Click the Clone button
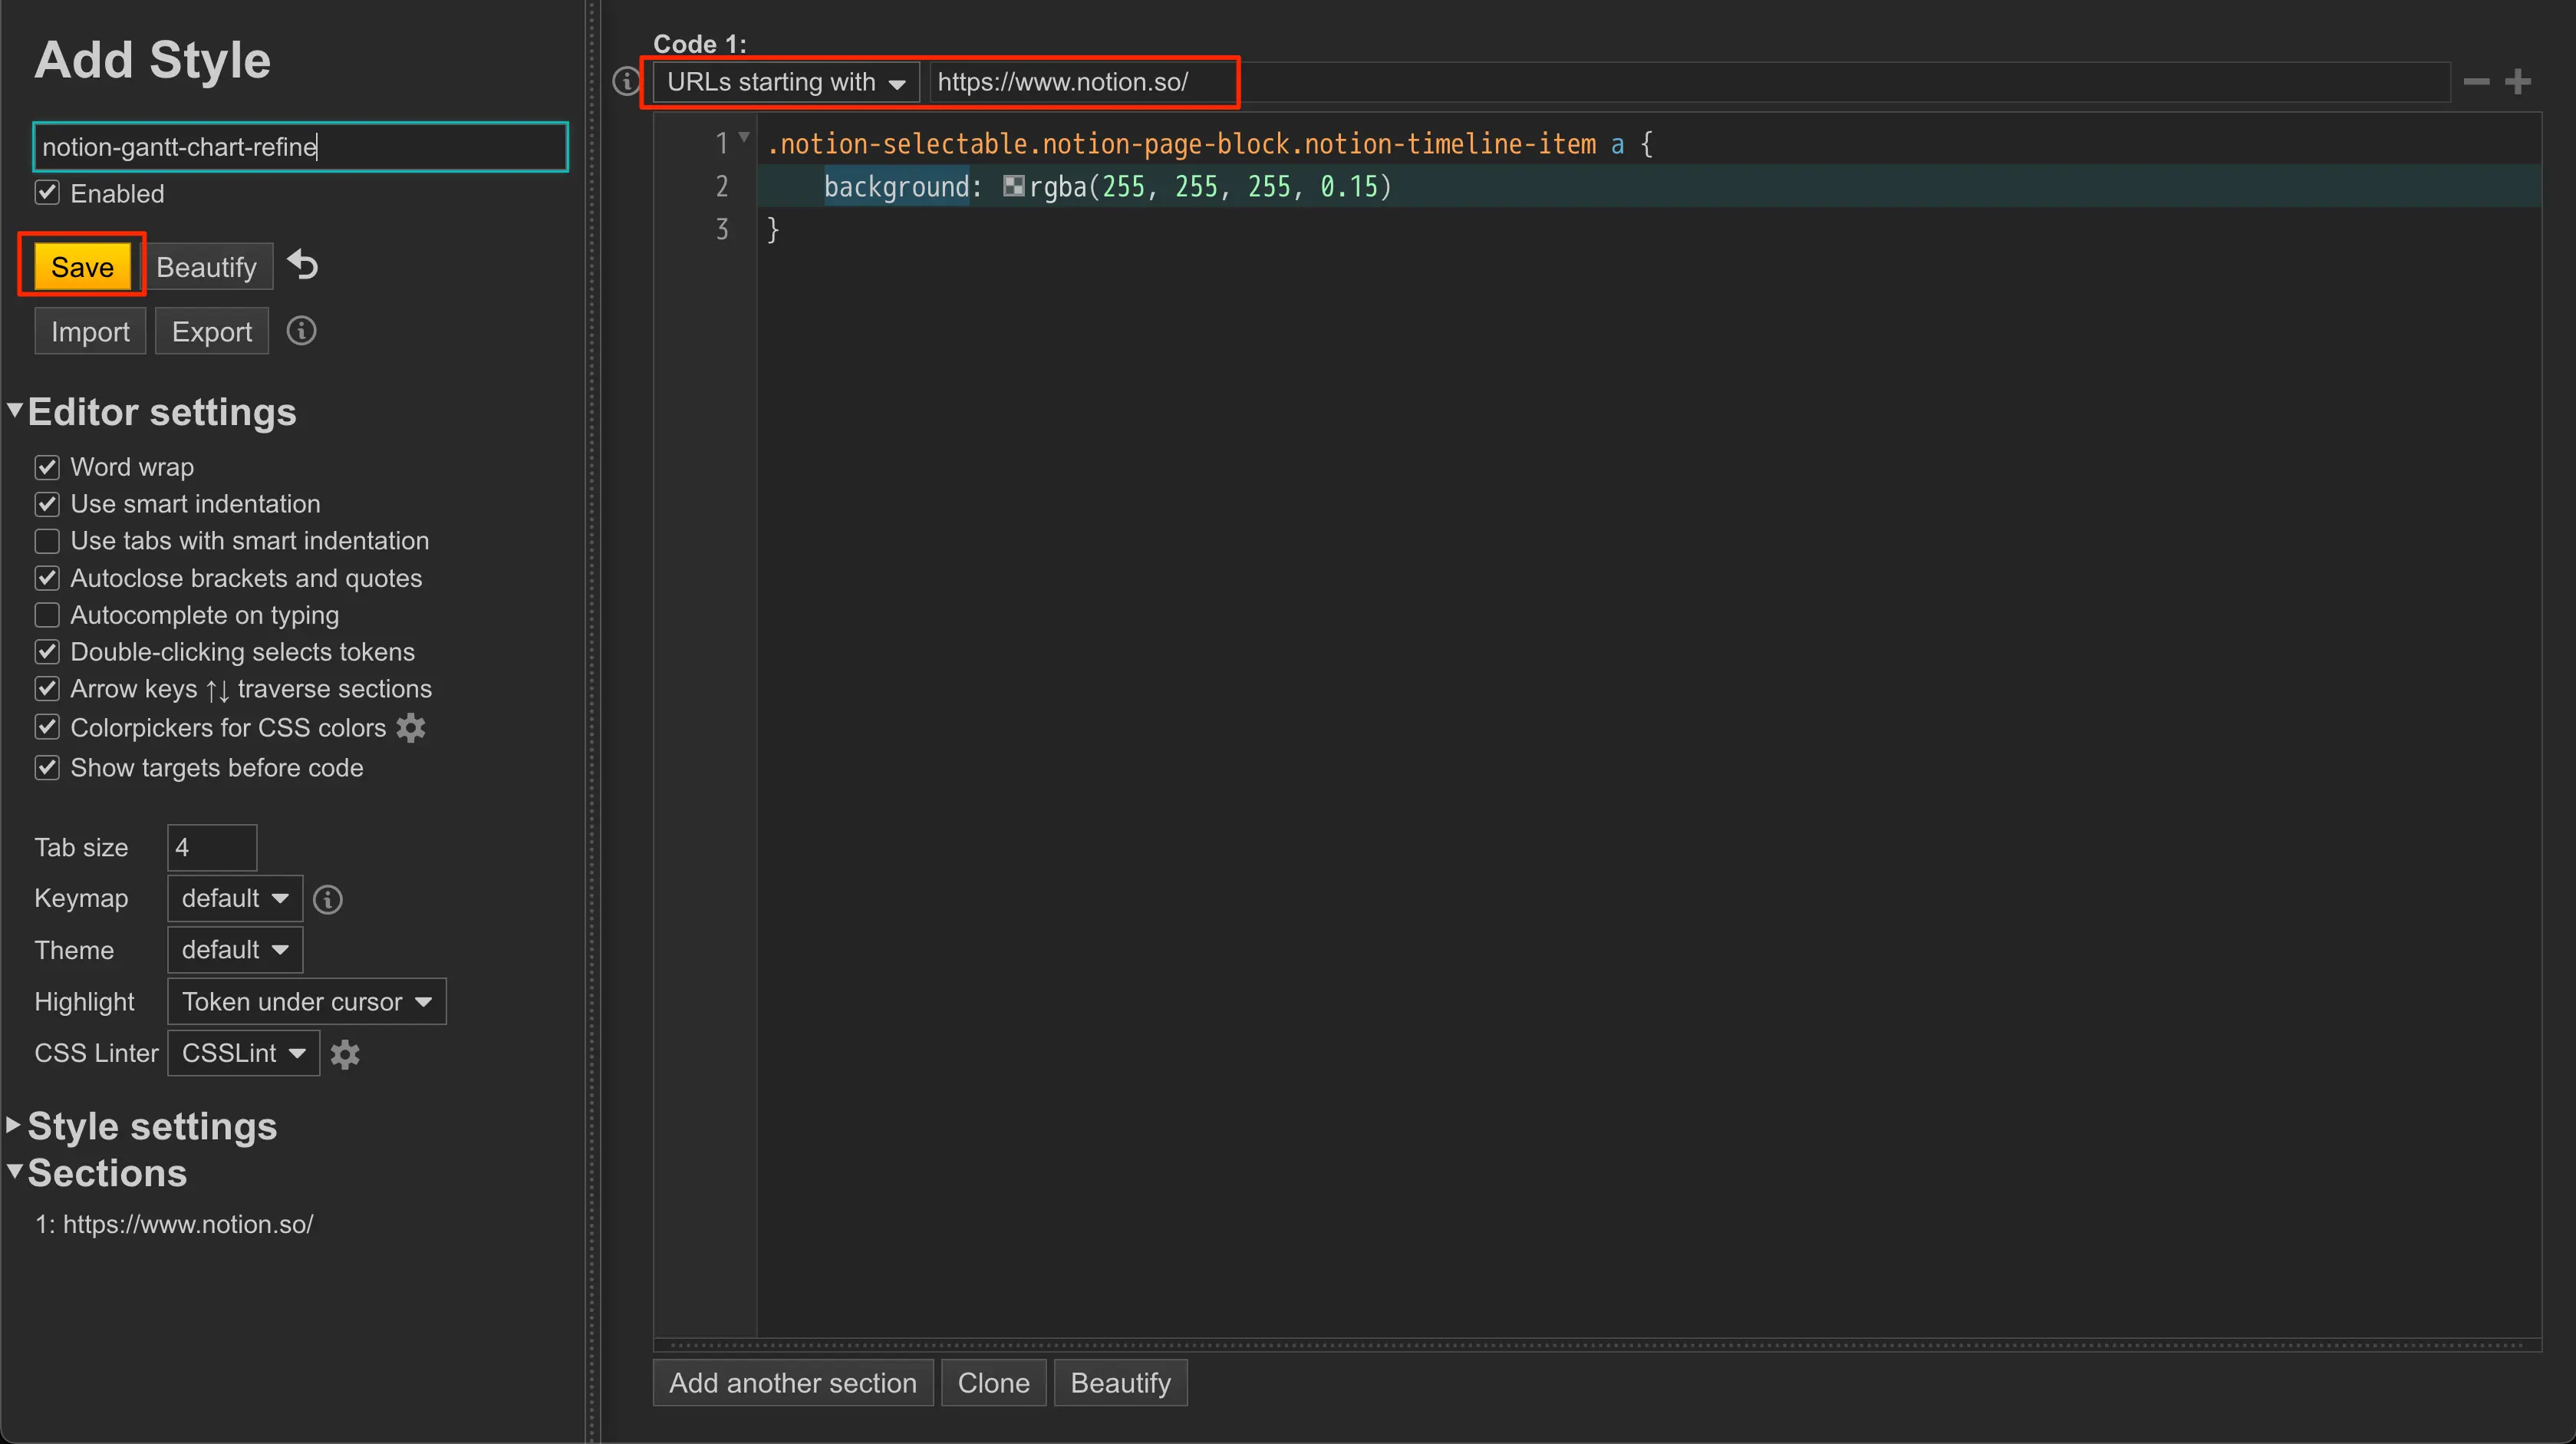 [x=994, y=1383]
